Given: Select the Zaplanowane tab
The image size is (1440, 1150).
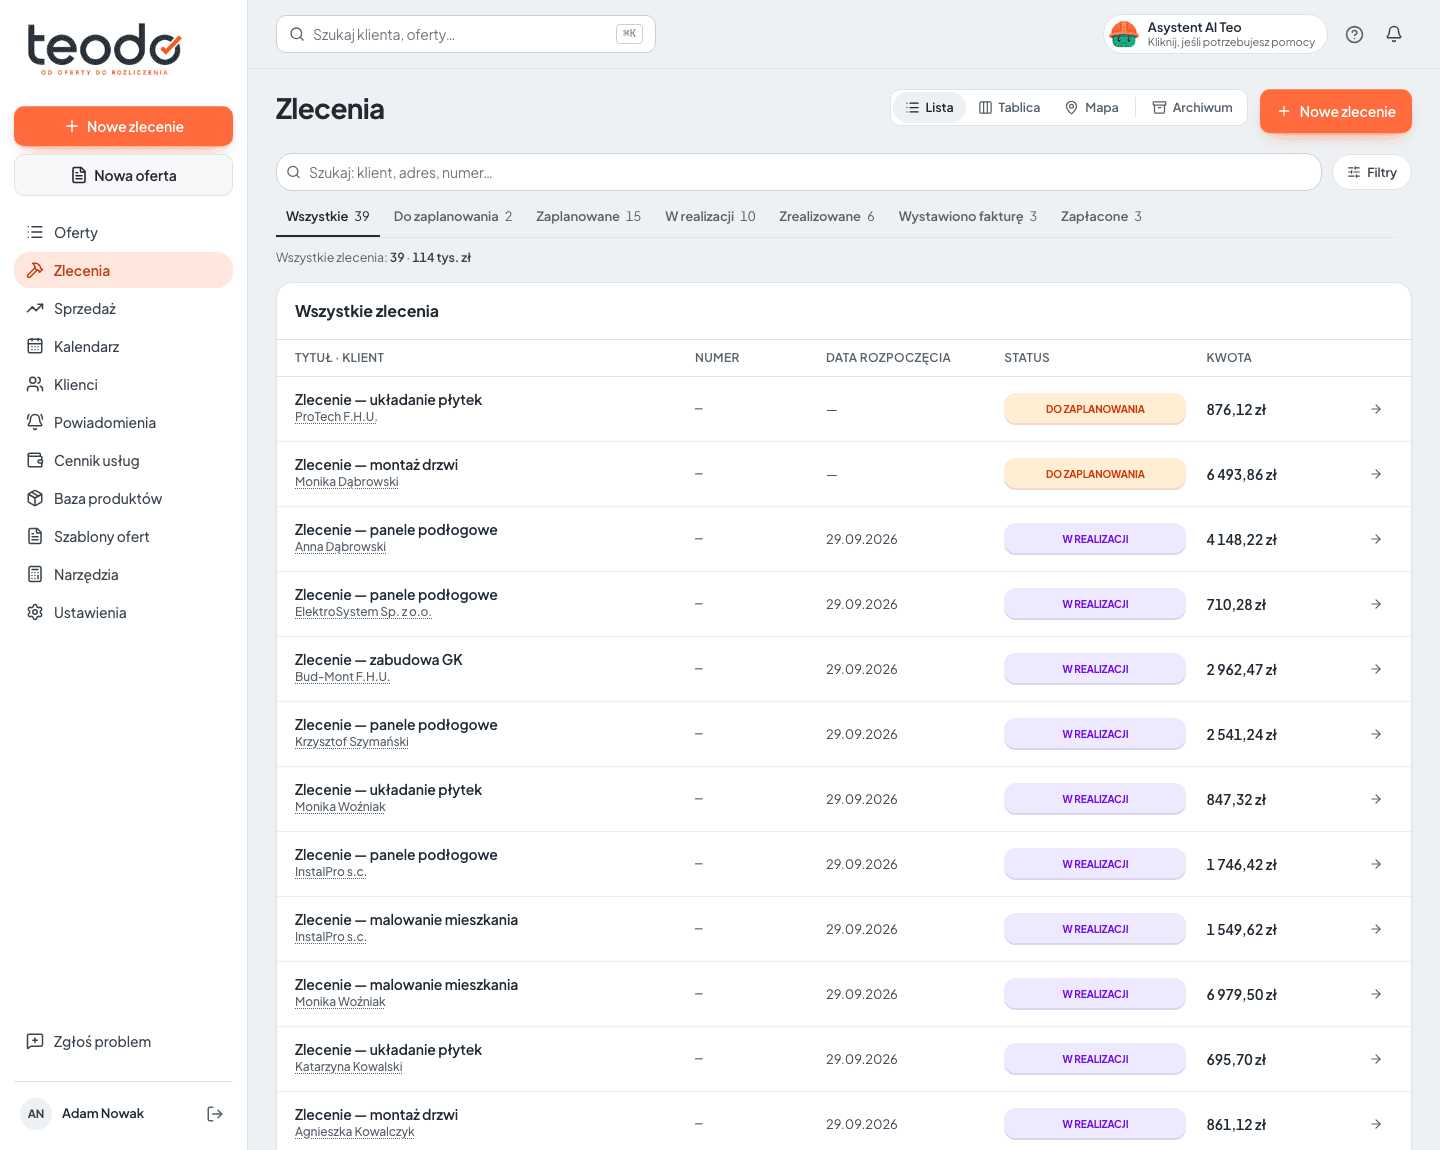Looking at the screenshot, I should tap(588, 216).
